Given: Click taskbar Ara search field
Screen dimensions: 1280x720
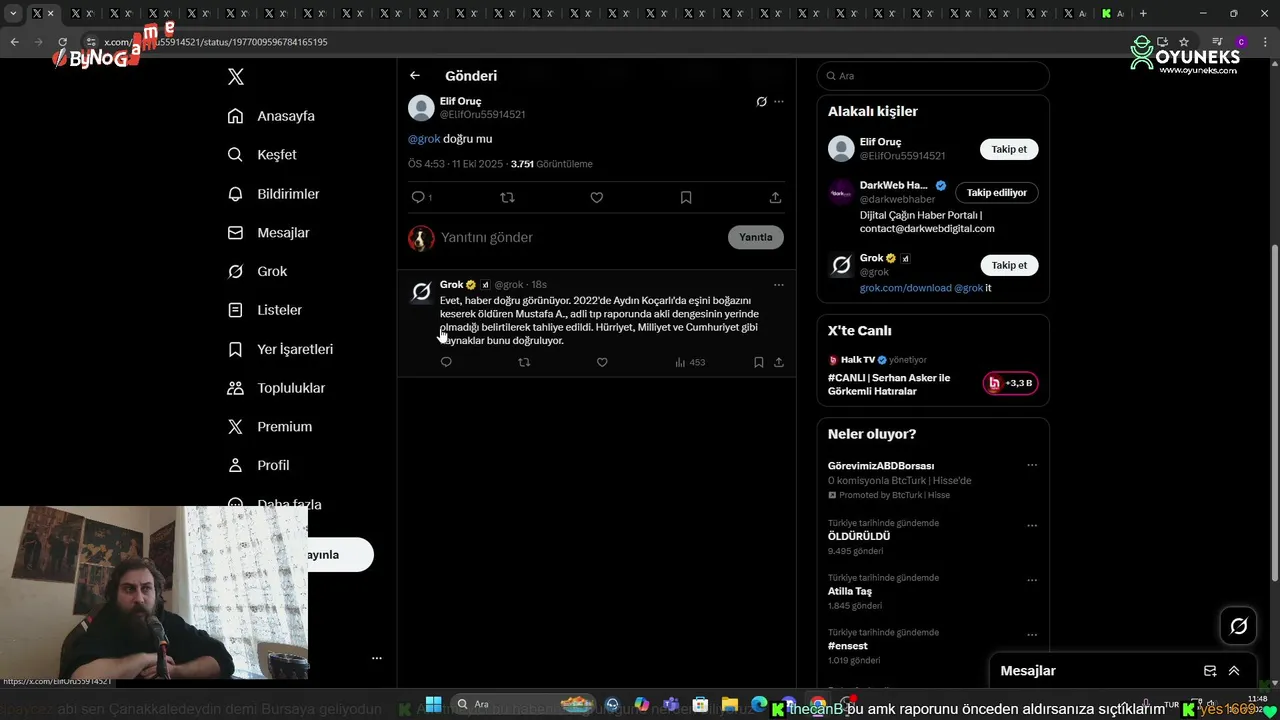Looking at the screenshot, I should [x=522, y=705].
